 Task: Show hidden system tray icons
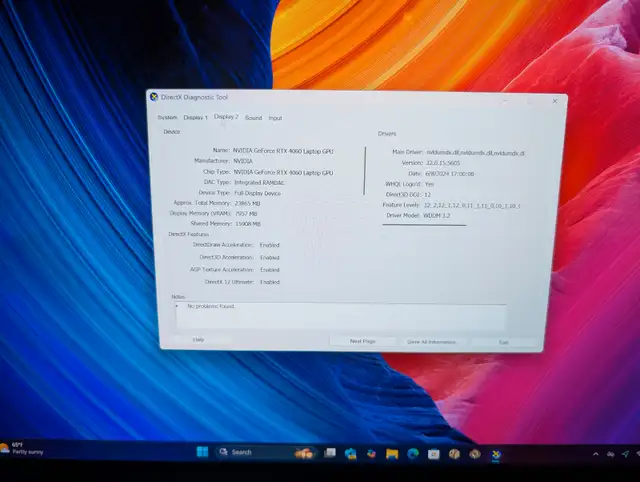(596, 454)
